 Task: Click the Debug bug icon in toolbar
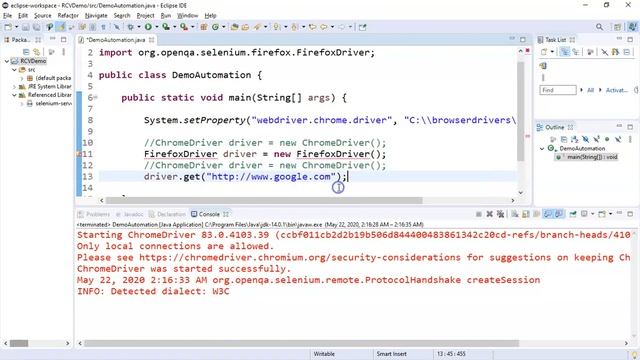(x=131, y=27)
